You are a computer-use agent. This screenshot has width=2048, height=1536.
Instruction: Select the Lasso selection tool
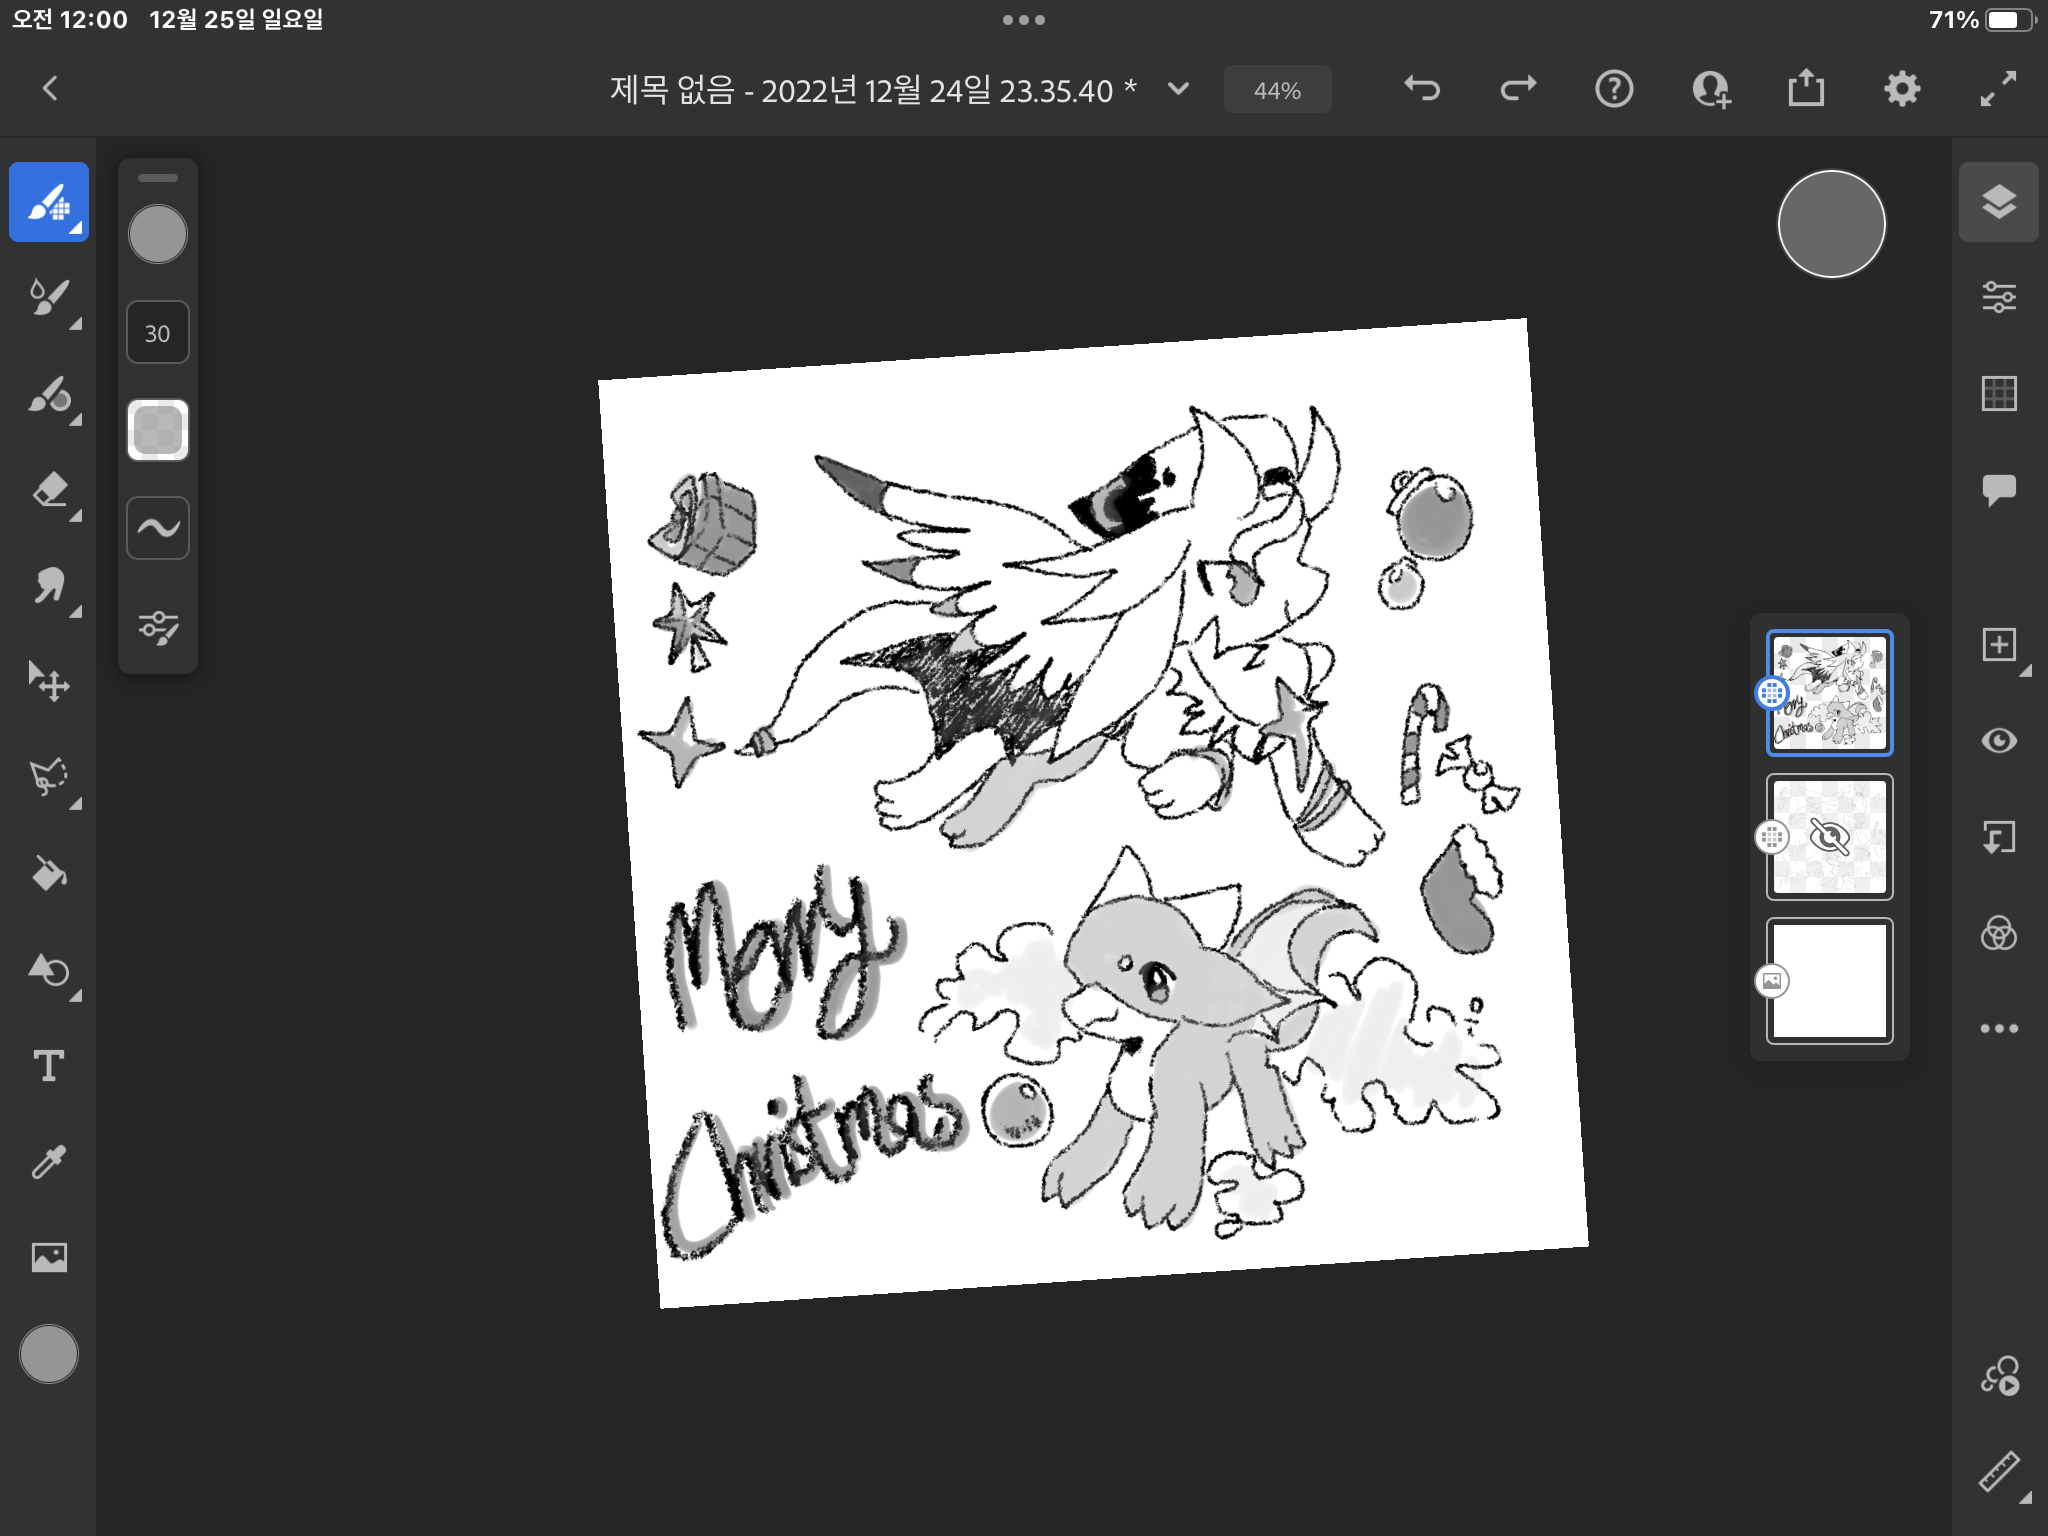click(49, 778)
